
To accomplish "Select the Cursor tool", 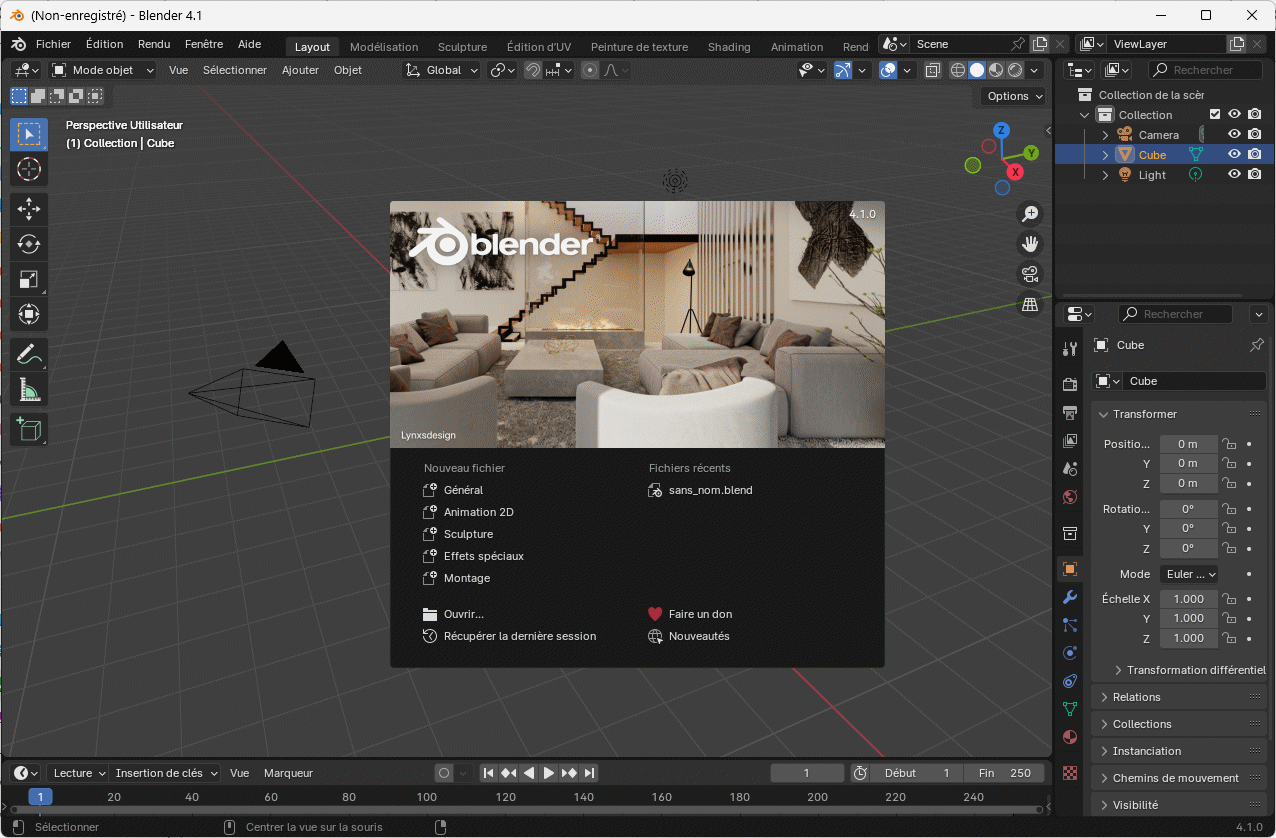I will [29, 169].
